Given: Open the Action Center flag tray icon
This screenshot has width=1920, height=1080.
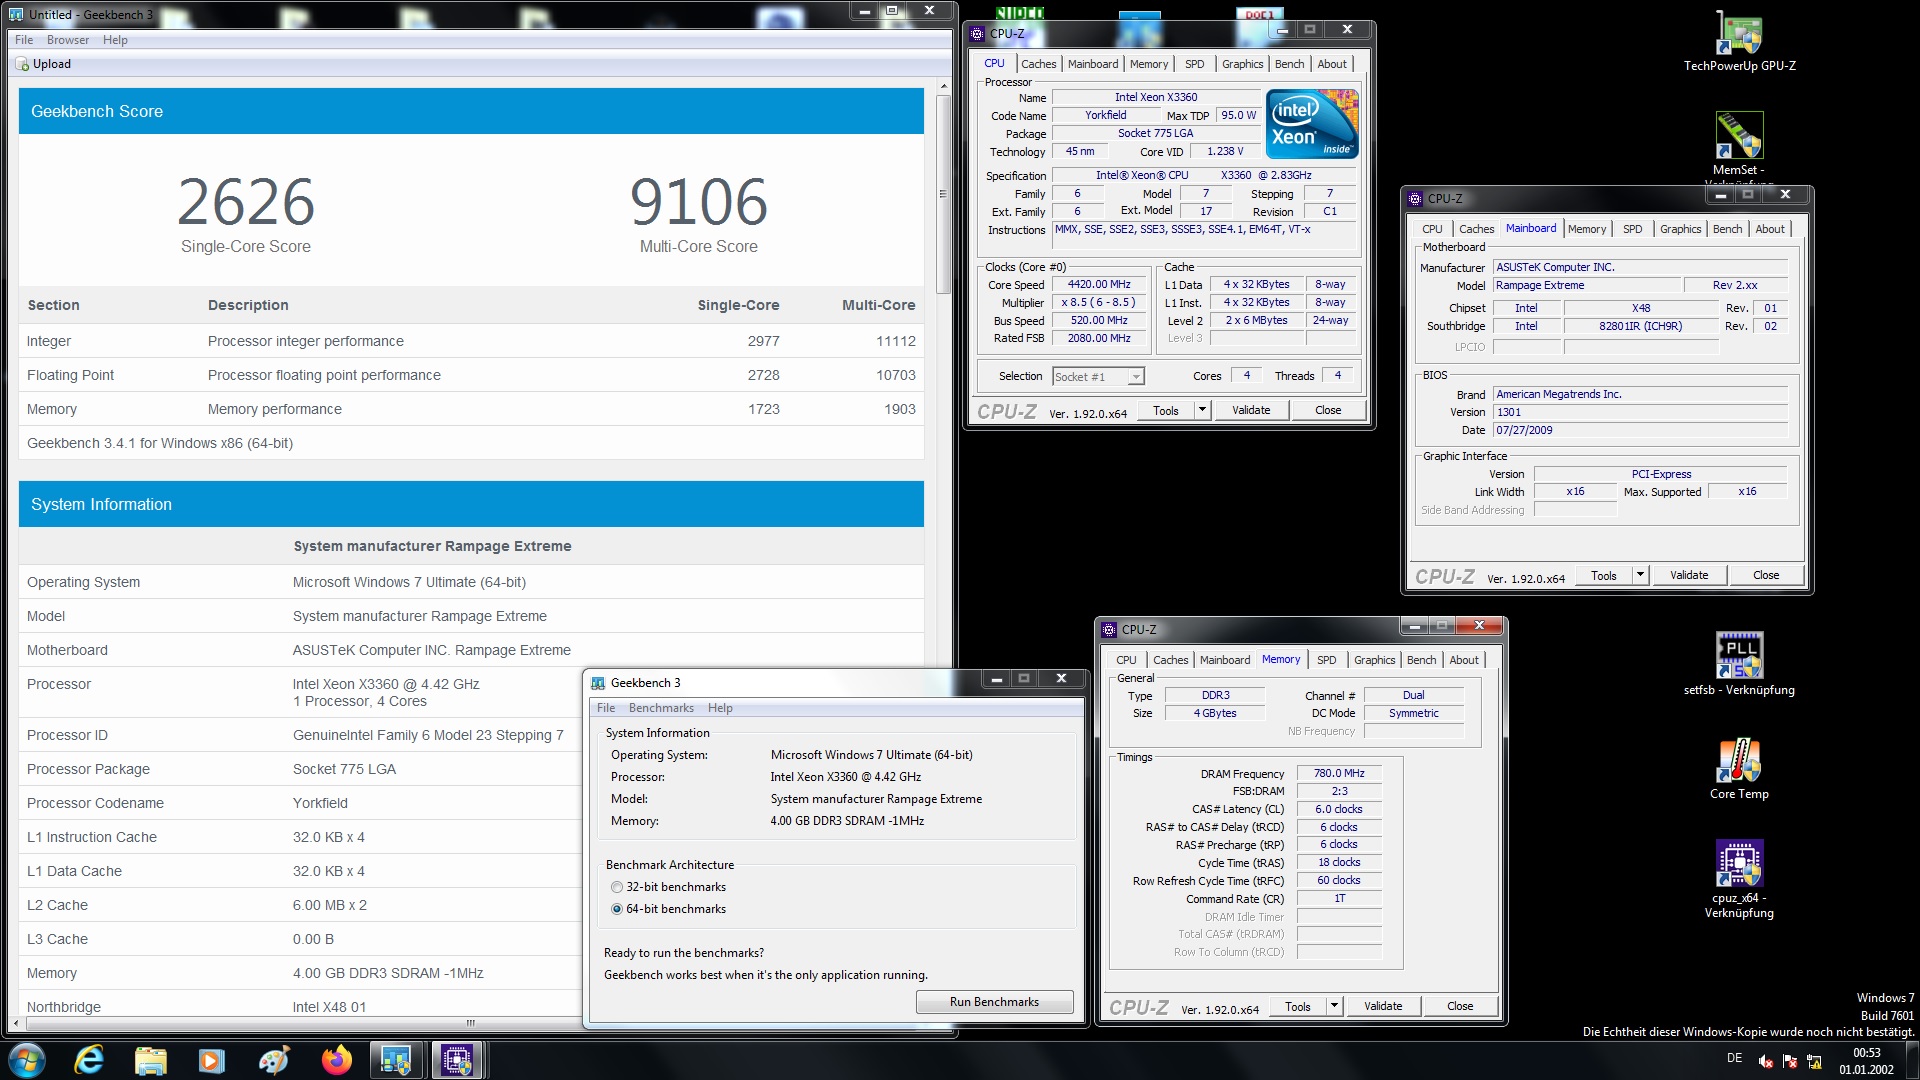Looking at the screenshot, I should tap(1790, 1062).
